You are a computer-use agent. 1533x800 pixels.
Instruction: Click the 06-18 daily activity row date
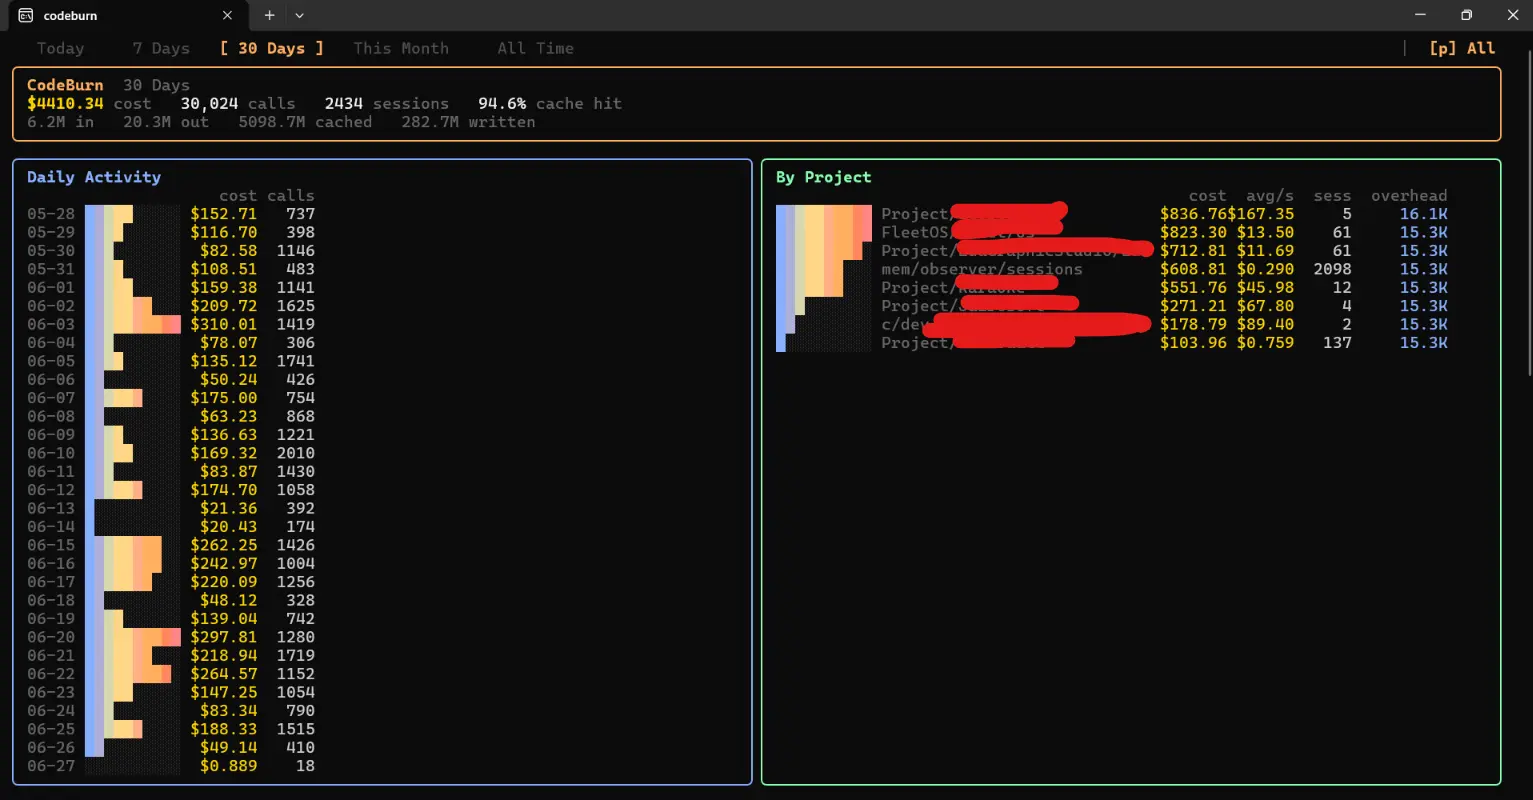51,600
